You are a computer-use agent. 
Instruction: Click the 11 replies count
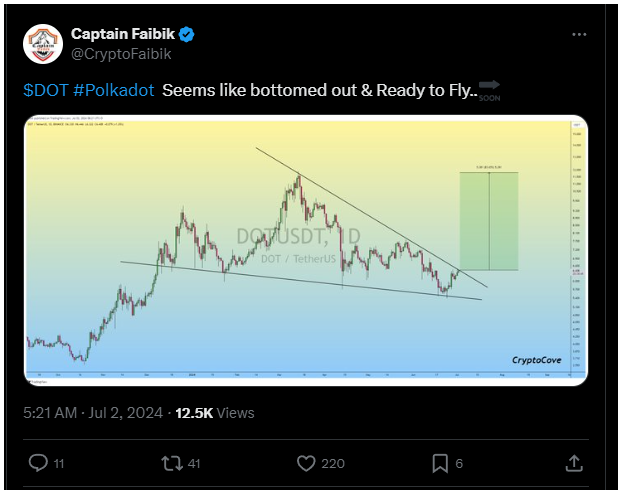(x=59, y=463)
